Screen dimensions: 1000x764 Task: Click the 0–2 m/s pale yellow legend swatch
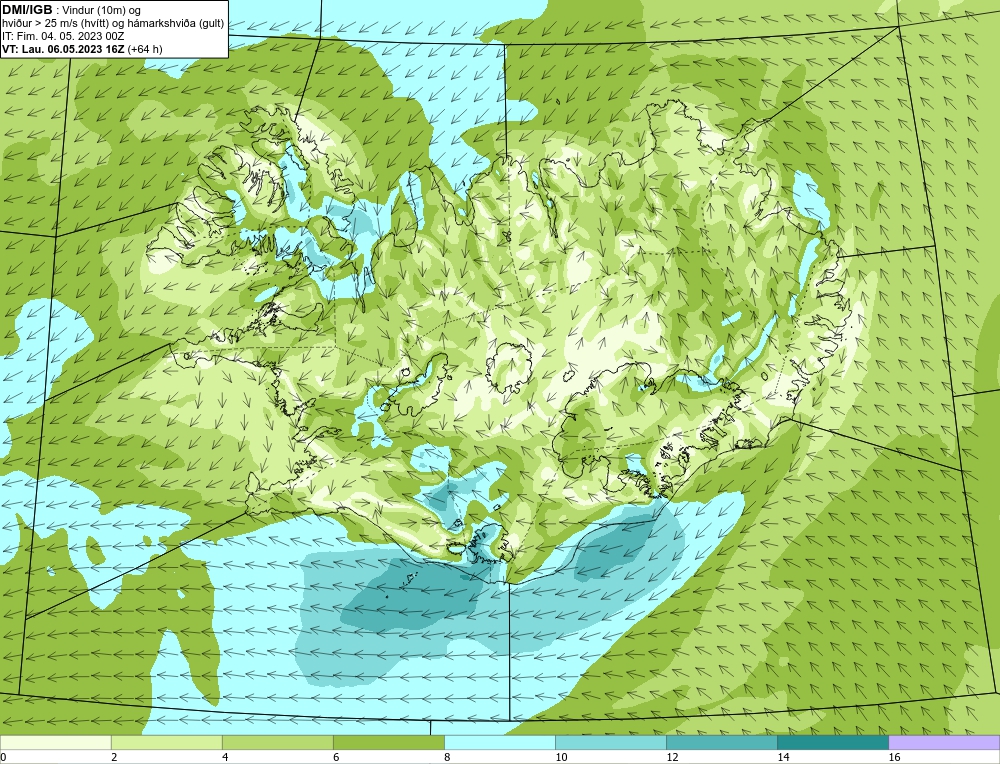(x=55, y=742)
